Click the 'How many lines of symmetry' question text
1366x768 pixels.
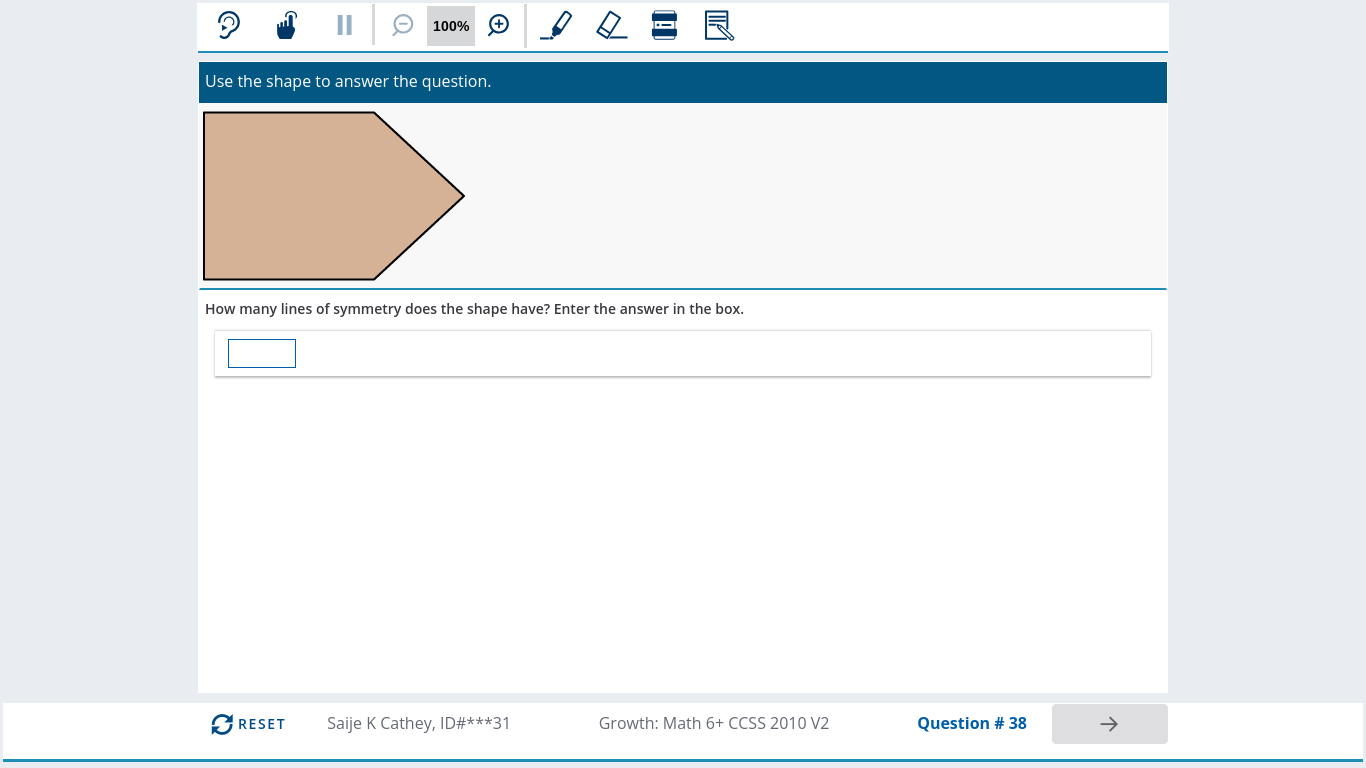(474, 309)
